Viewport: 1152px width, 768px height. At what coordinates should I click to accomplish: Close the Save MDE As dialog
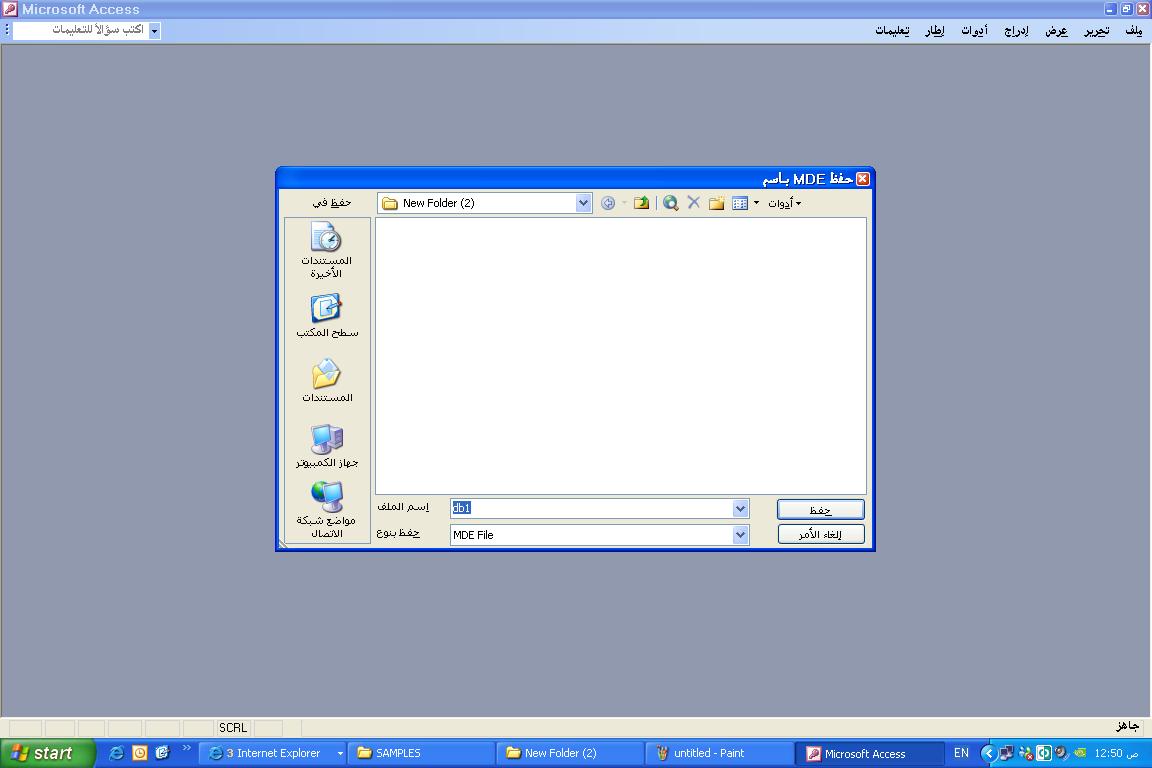(x=863, y=179)
